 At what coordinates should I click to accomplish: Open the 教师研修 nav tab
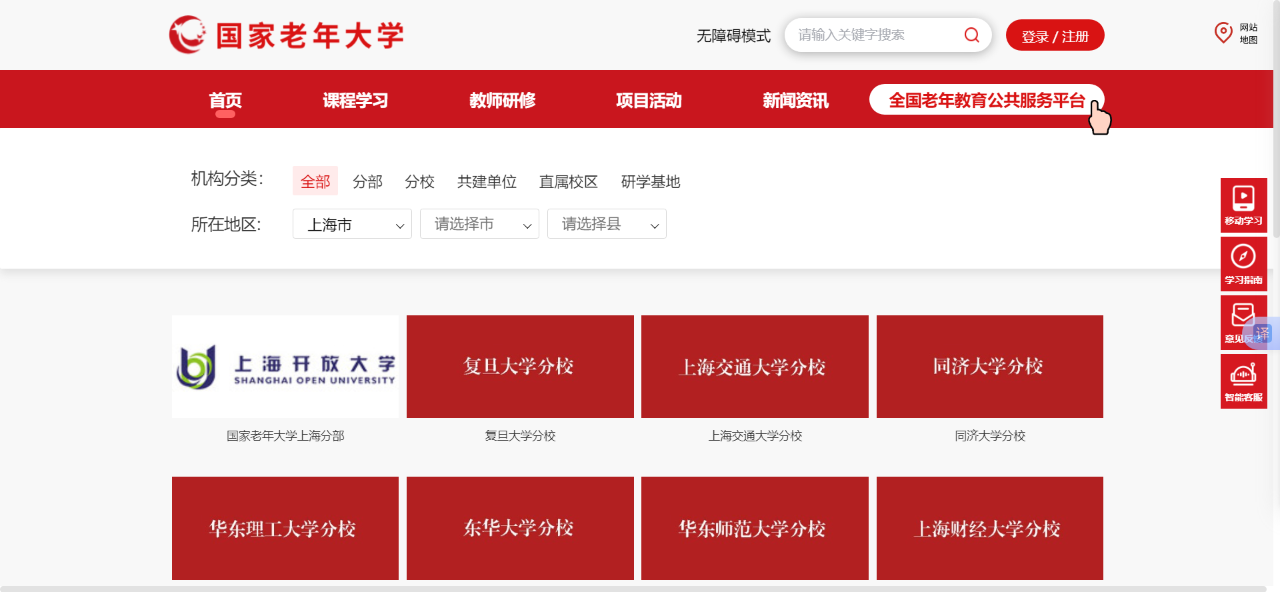tap(502, 100)
